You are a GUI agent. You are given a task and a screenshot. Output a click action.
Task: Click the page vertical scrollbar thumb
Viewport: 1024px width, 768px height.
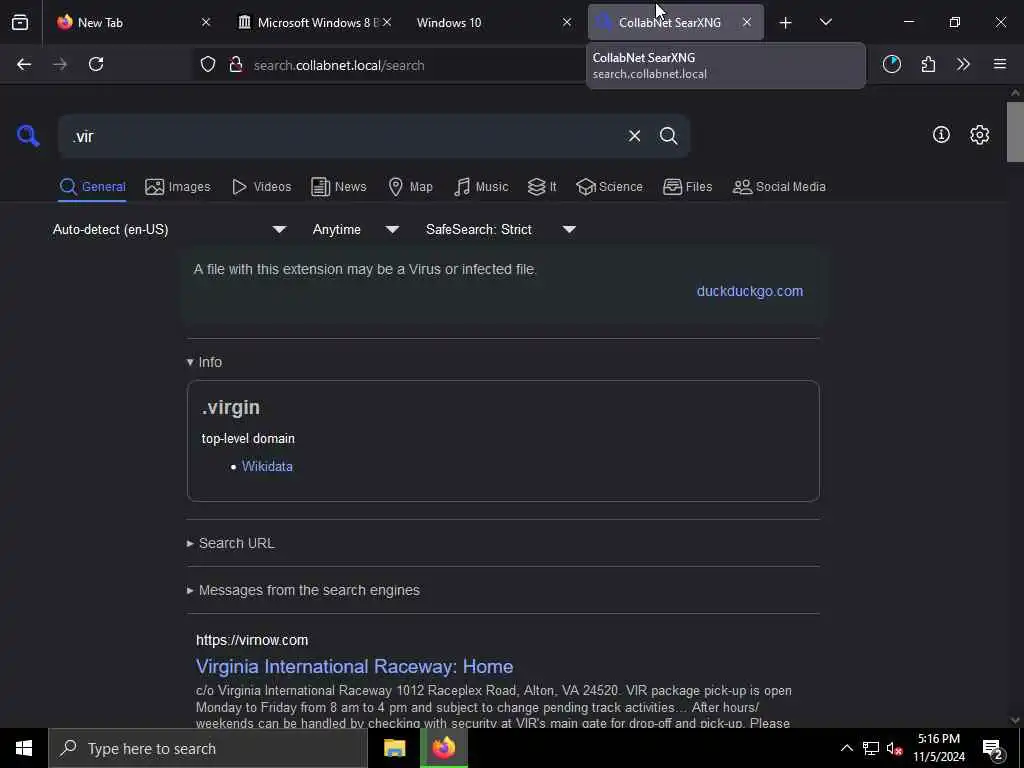point(1015,132)
